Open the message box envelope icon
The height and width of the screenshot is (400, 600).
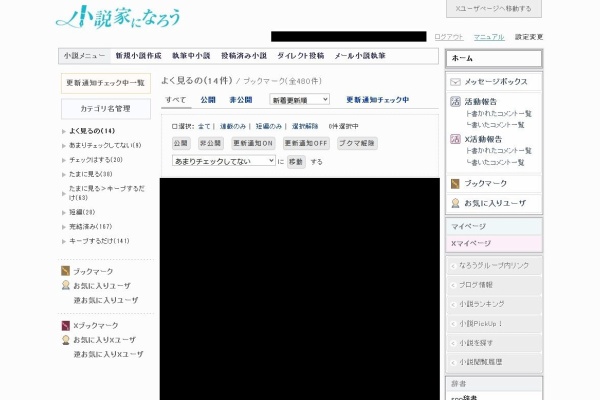pyautogui.click(x=455, y=82)
